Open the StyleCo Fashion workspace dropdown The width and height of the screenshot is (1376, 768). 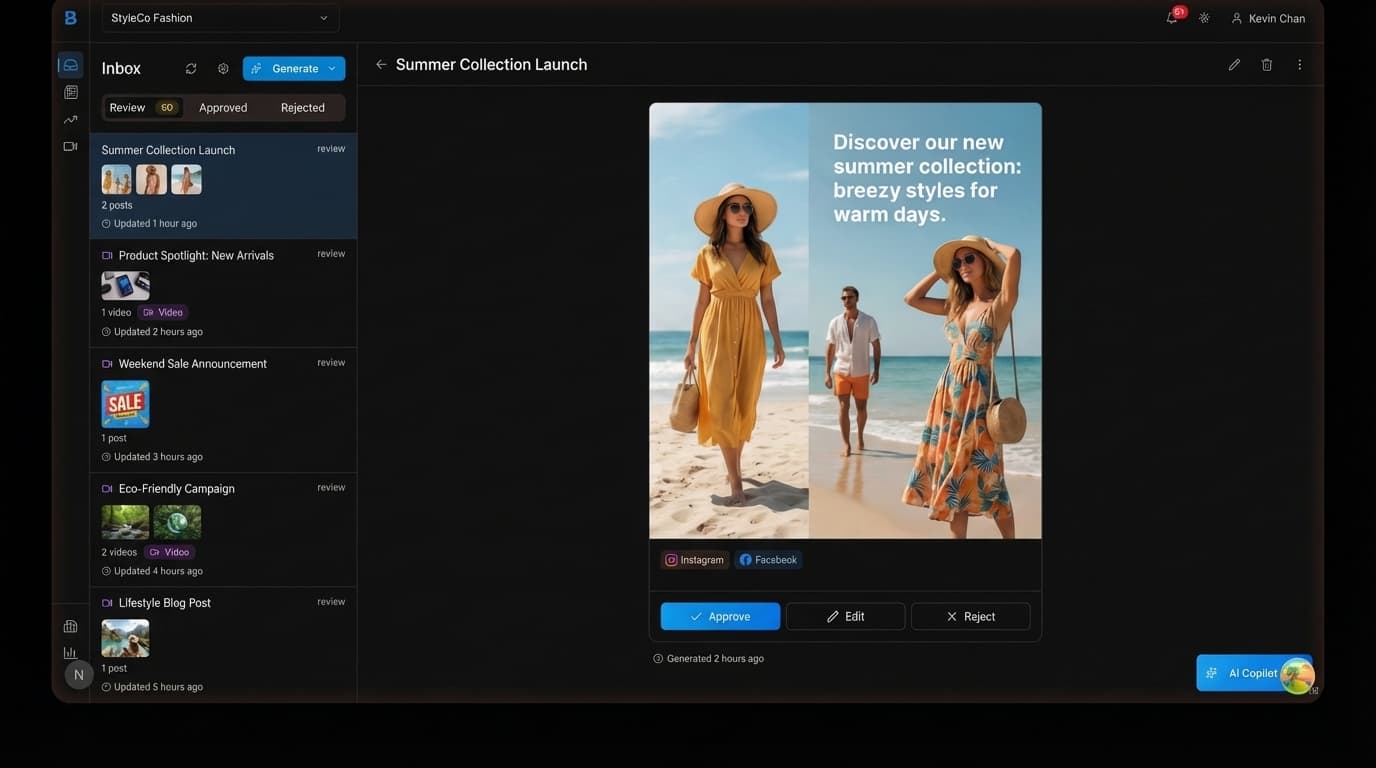pos(221,17)
